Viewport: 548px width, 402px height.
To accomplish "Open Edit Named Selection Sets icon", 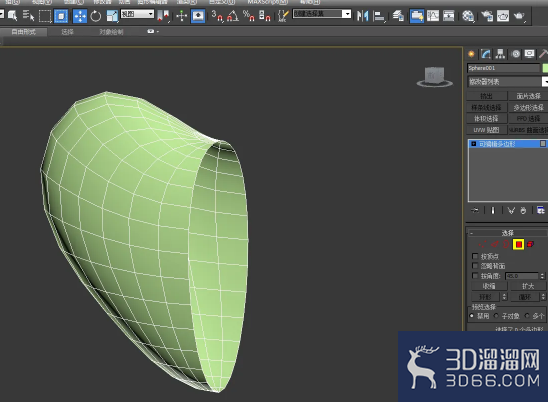I will pyautogui.click(x=283, y=16).
